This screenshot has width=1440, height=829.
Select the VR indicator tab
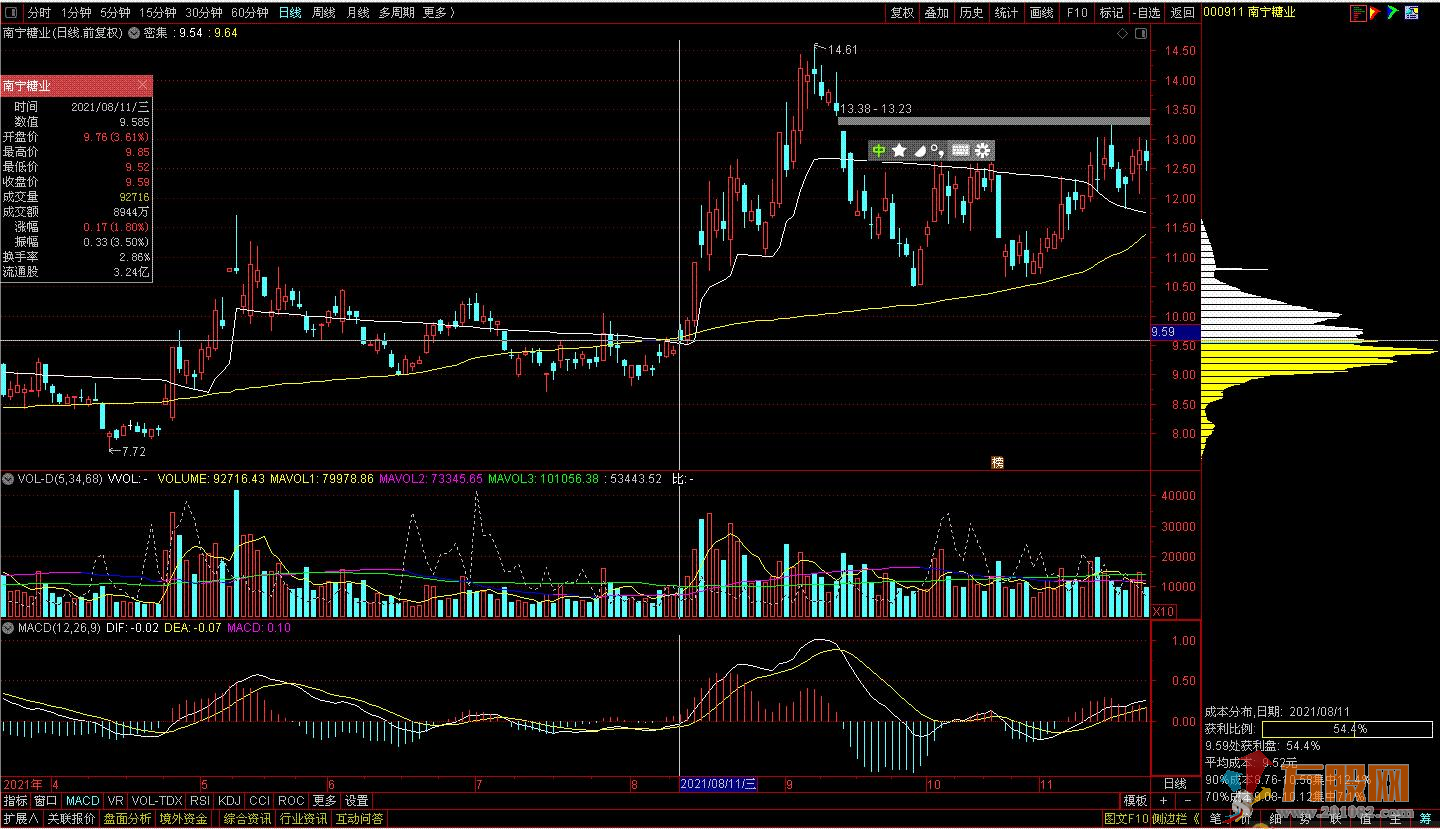tap(116, 801)
